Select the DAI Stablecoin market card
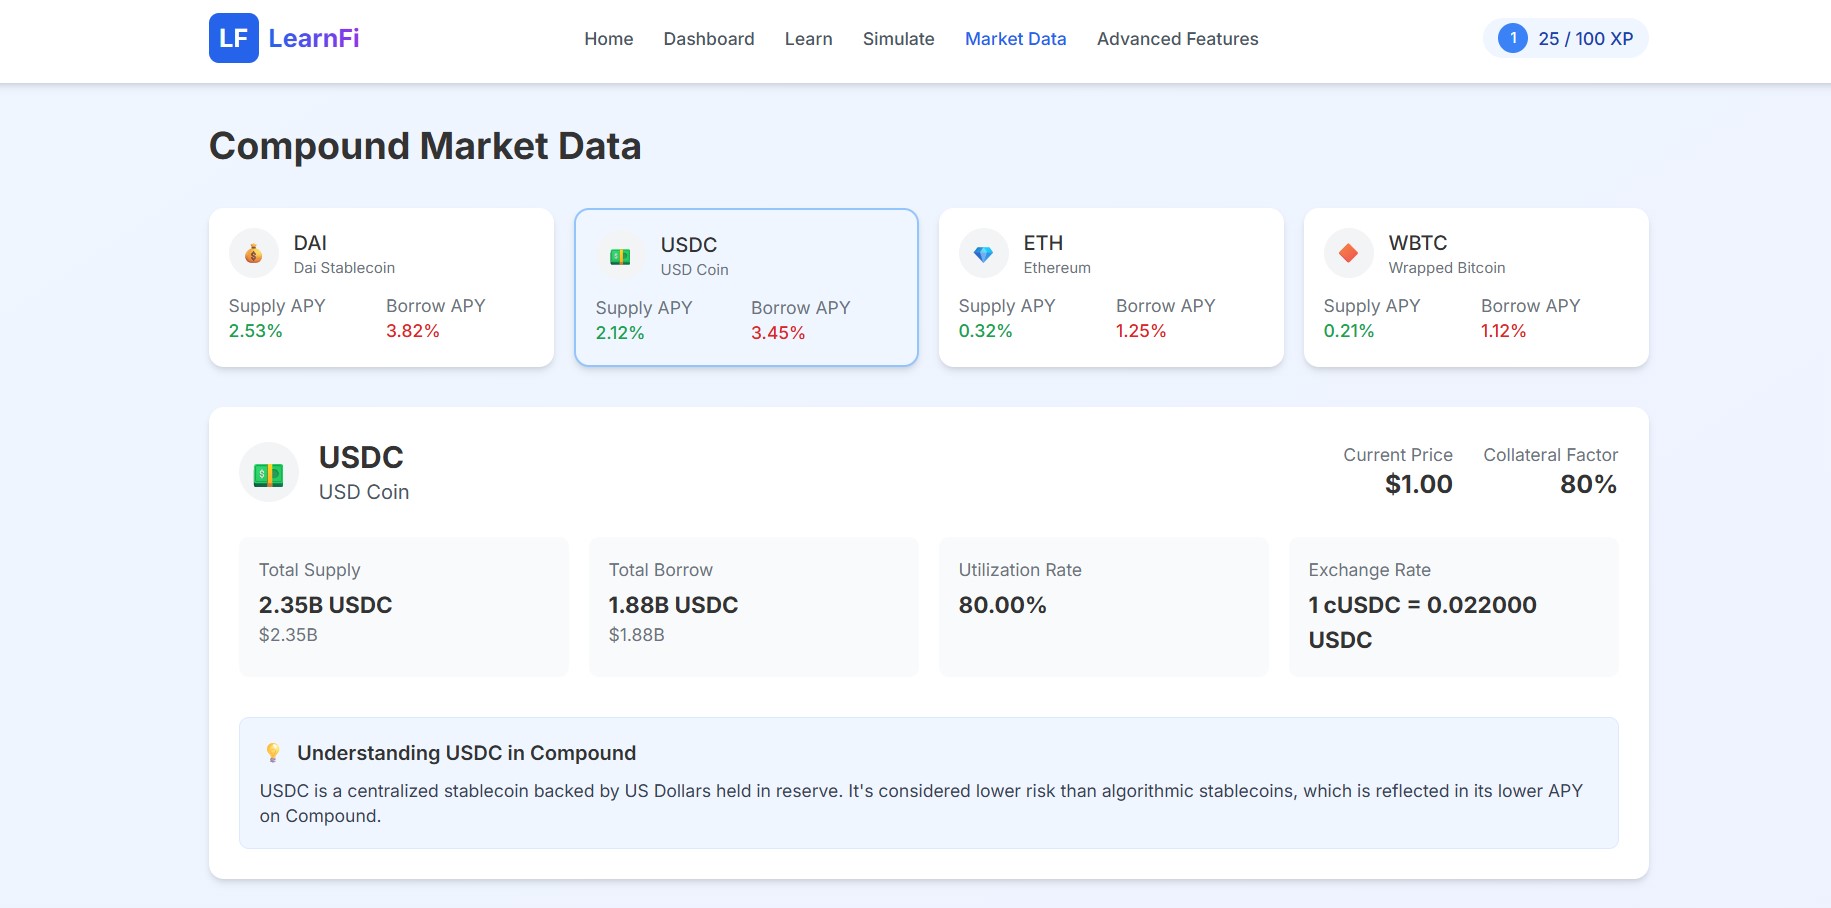 tap(381, 288)
